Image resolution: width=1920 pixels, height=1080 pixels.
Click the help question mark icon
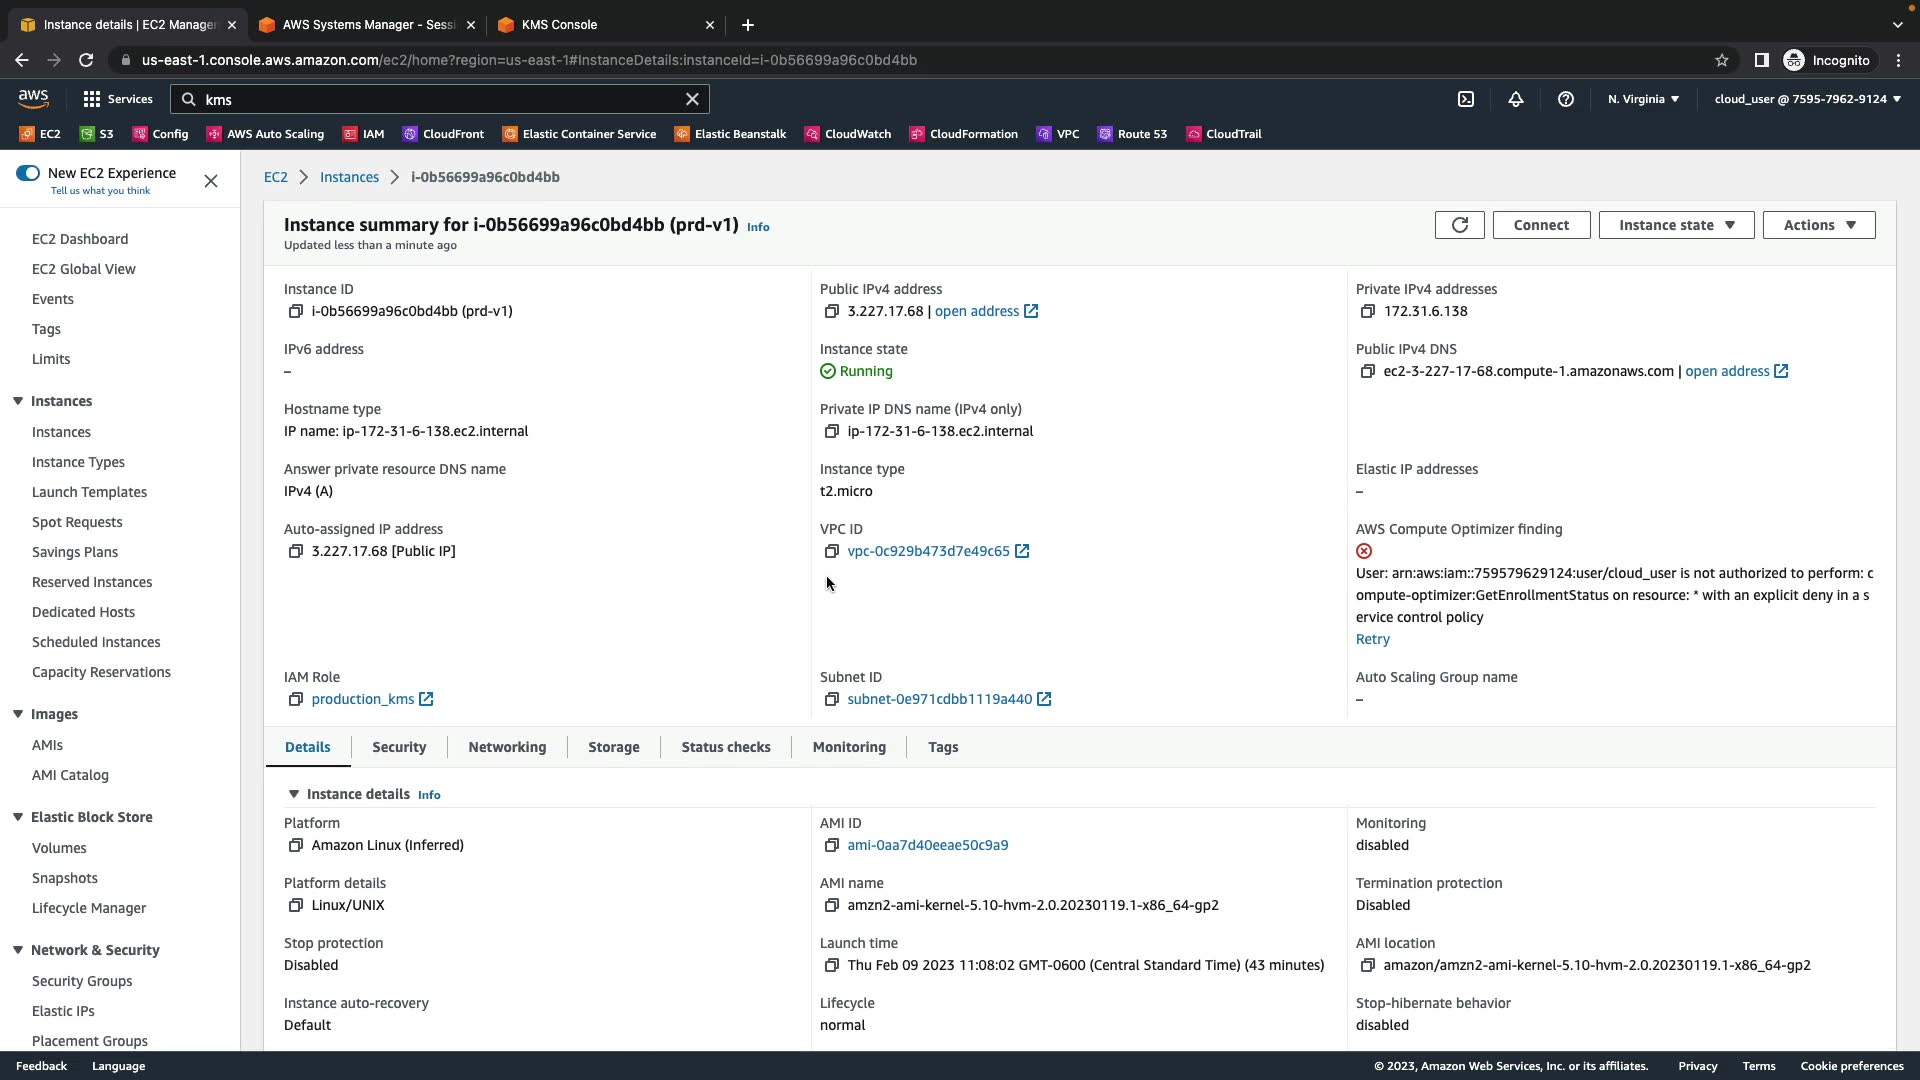[x=1566, y=99]
